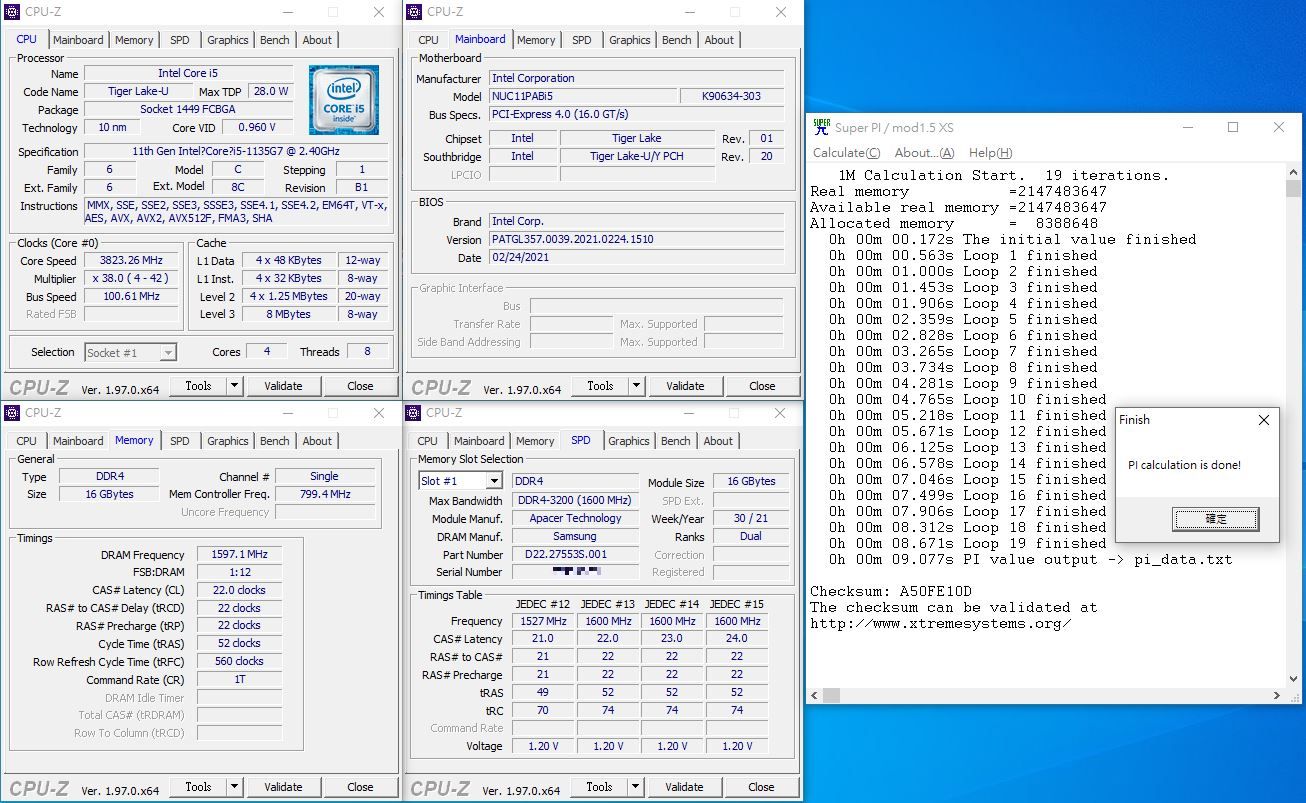
Task: Click the CPU-Z icon in the CPU window title bar
Action: [12, 12]
